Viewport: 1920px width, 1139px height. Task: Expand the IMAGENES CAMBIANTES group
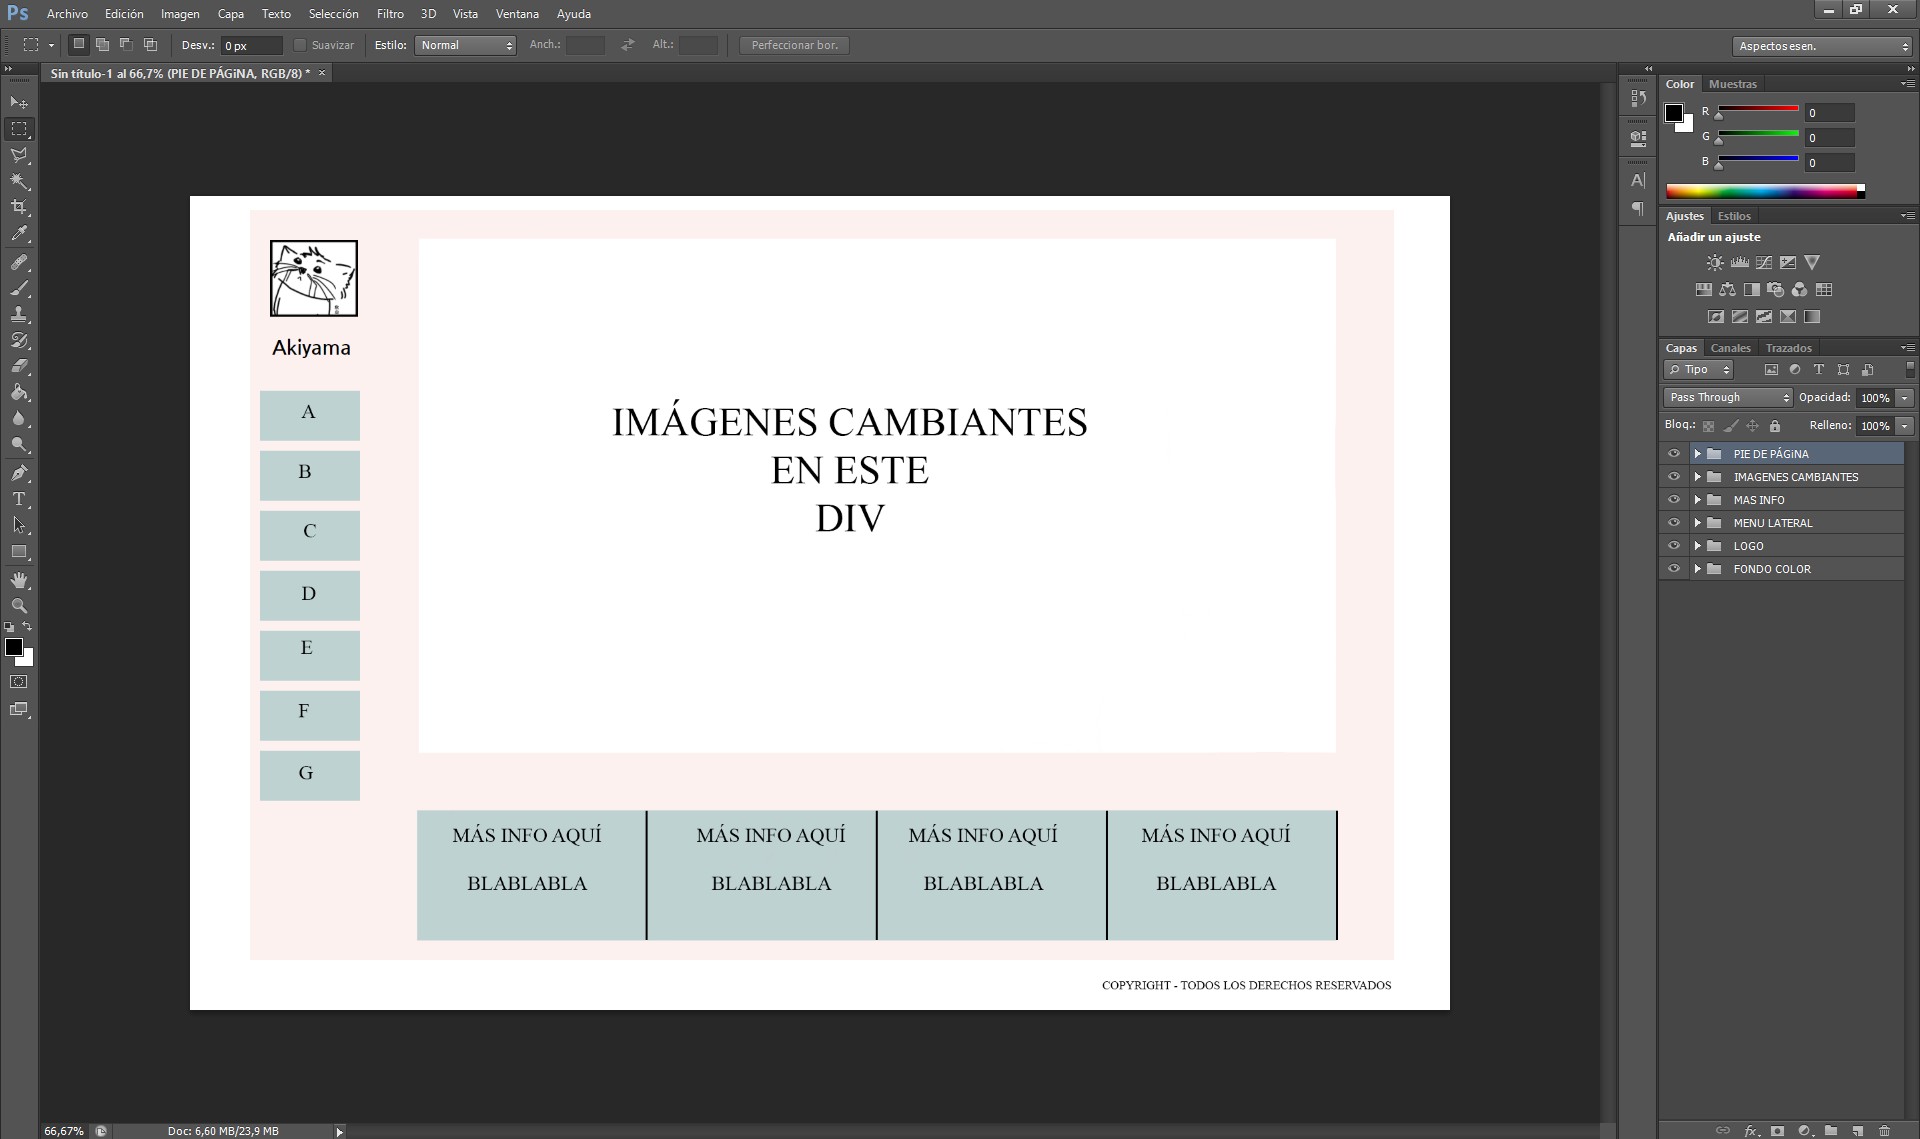coord(1697,477)
